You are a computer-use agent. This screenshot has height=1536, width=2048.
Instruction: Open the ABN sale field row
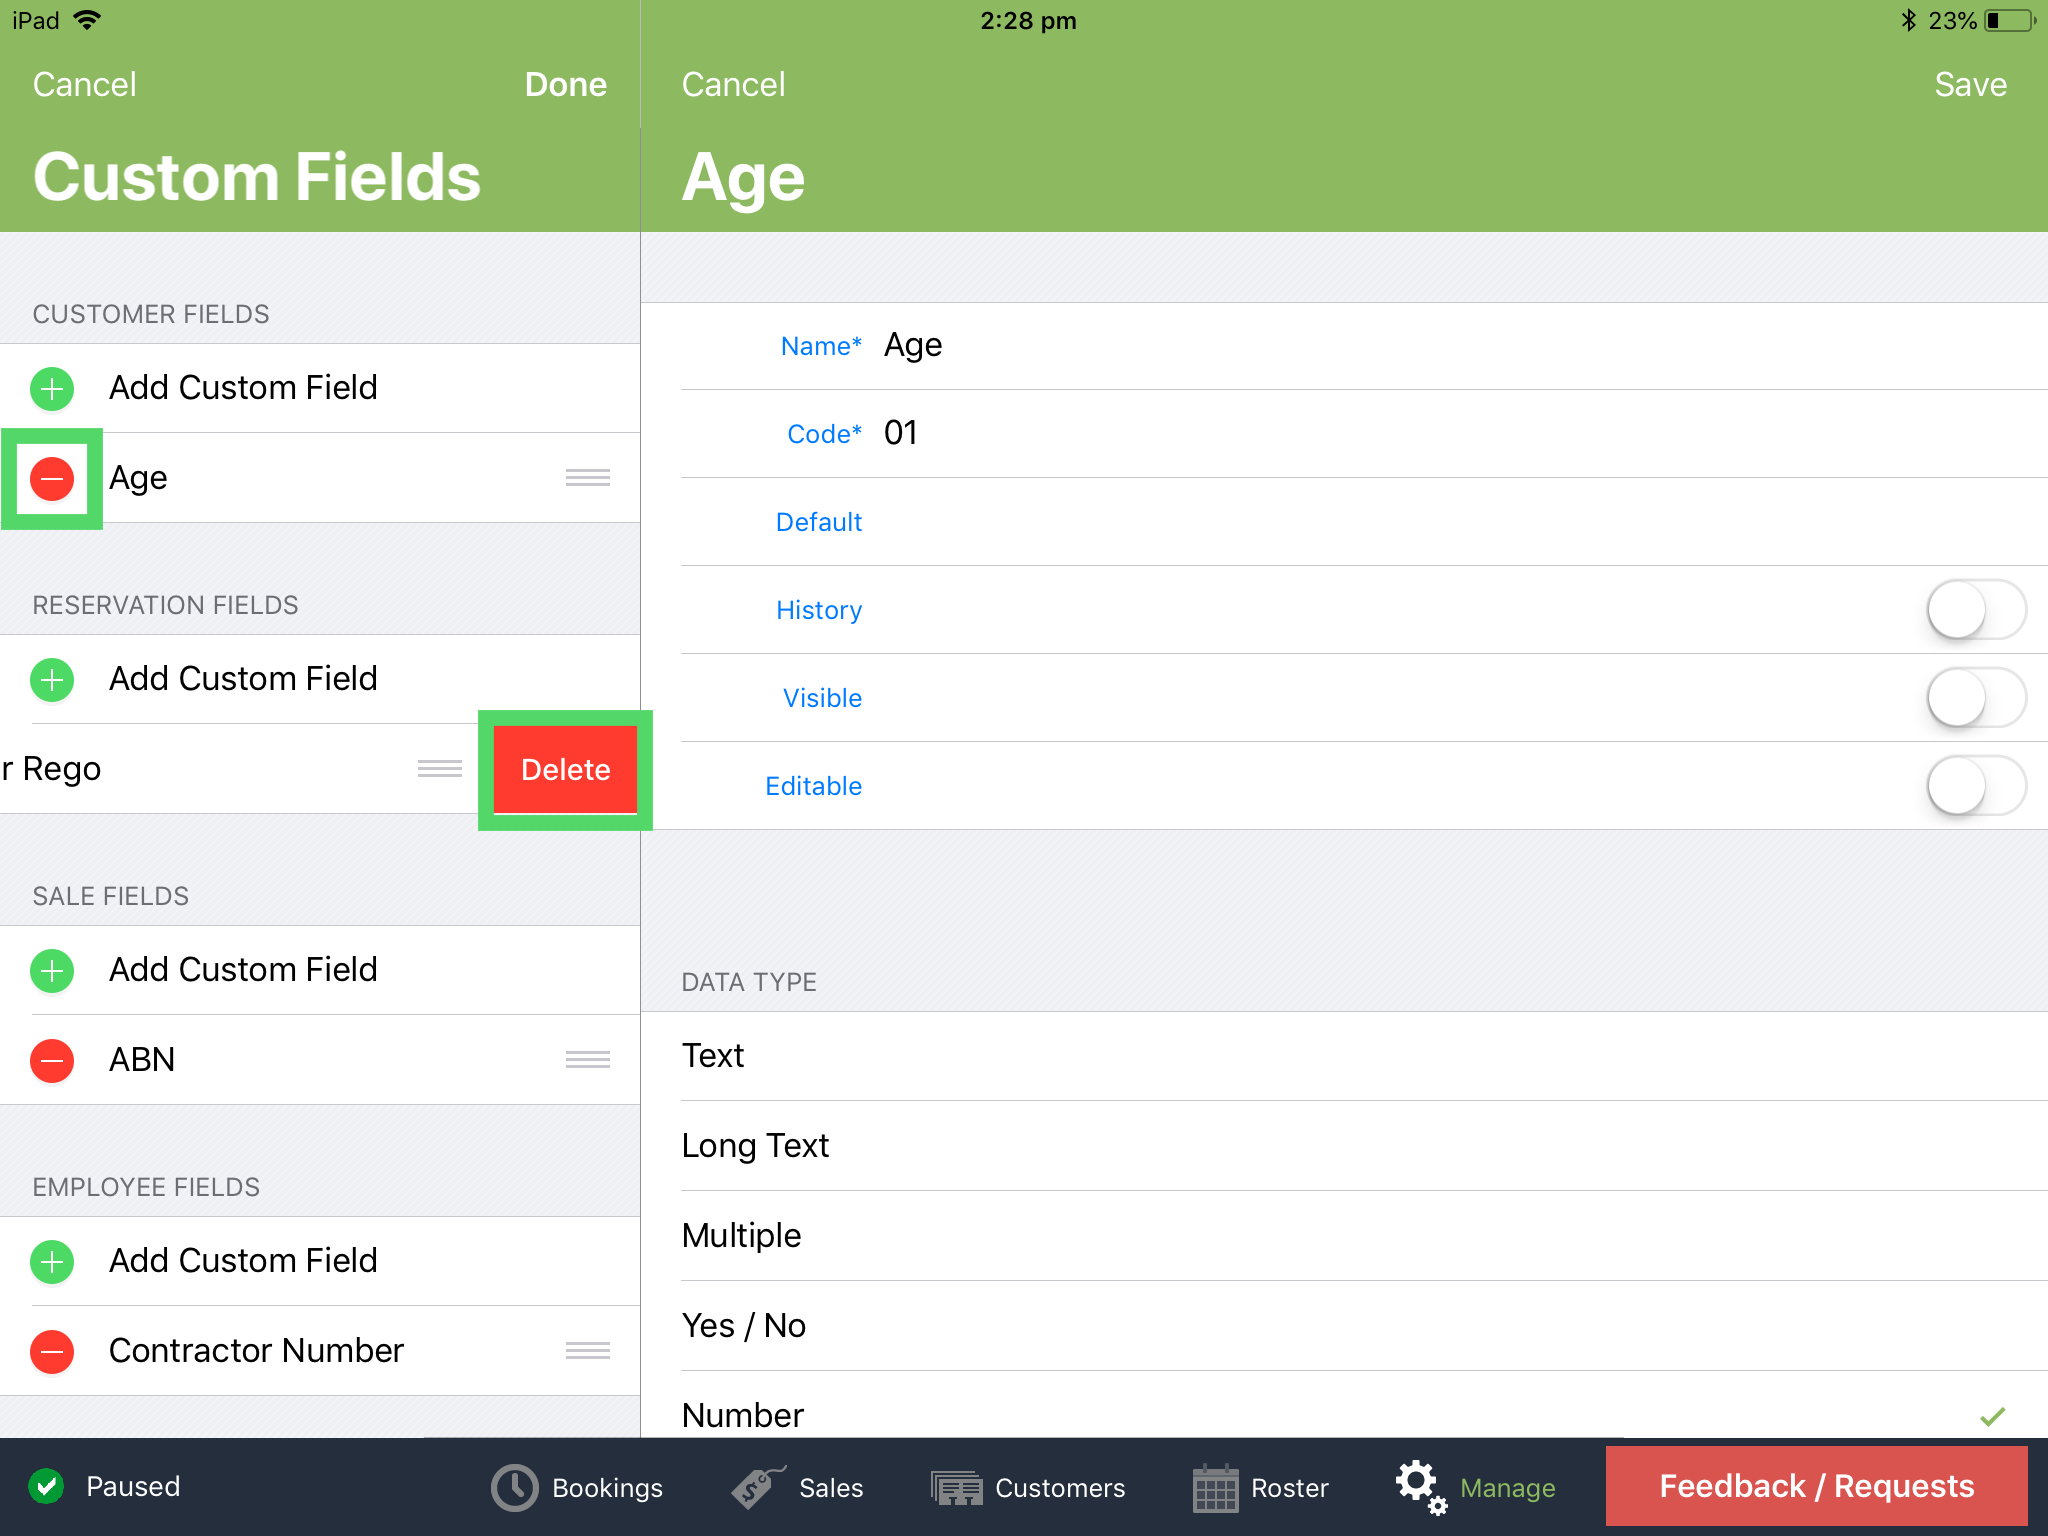click(320, 1060)
